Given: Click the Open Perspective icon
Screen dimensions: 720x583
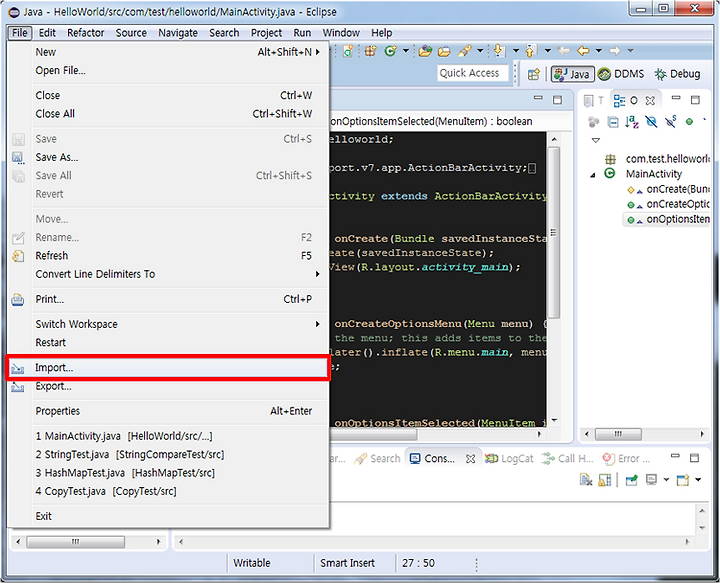Looking at the screenshot, I should click(x=534, y=74).
